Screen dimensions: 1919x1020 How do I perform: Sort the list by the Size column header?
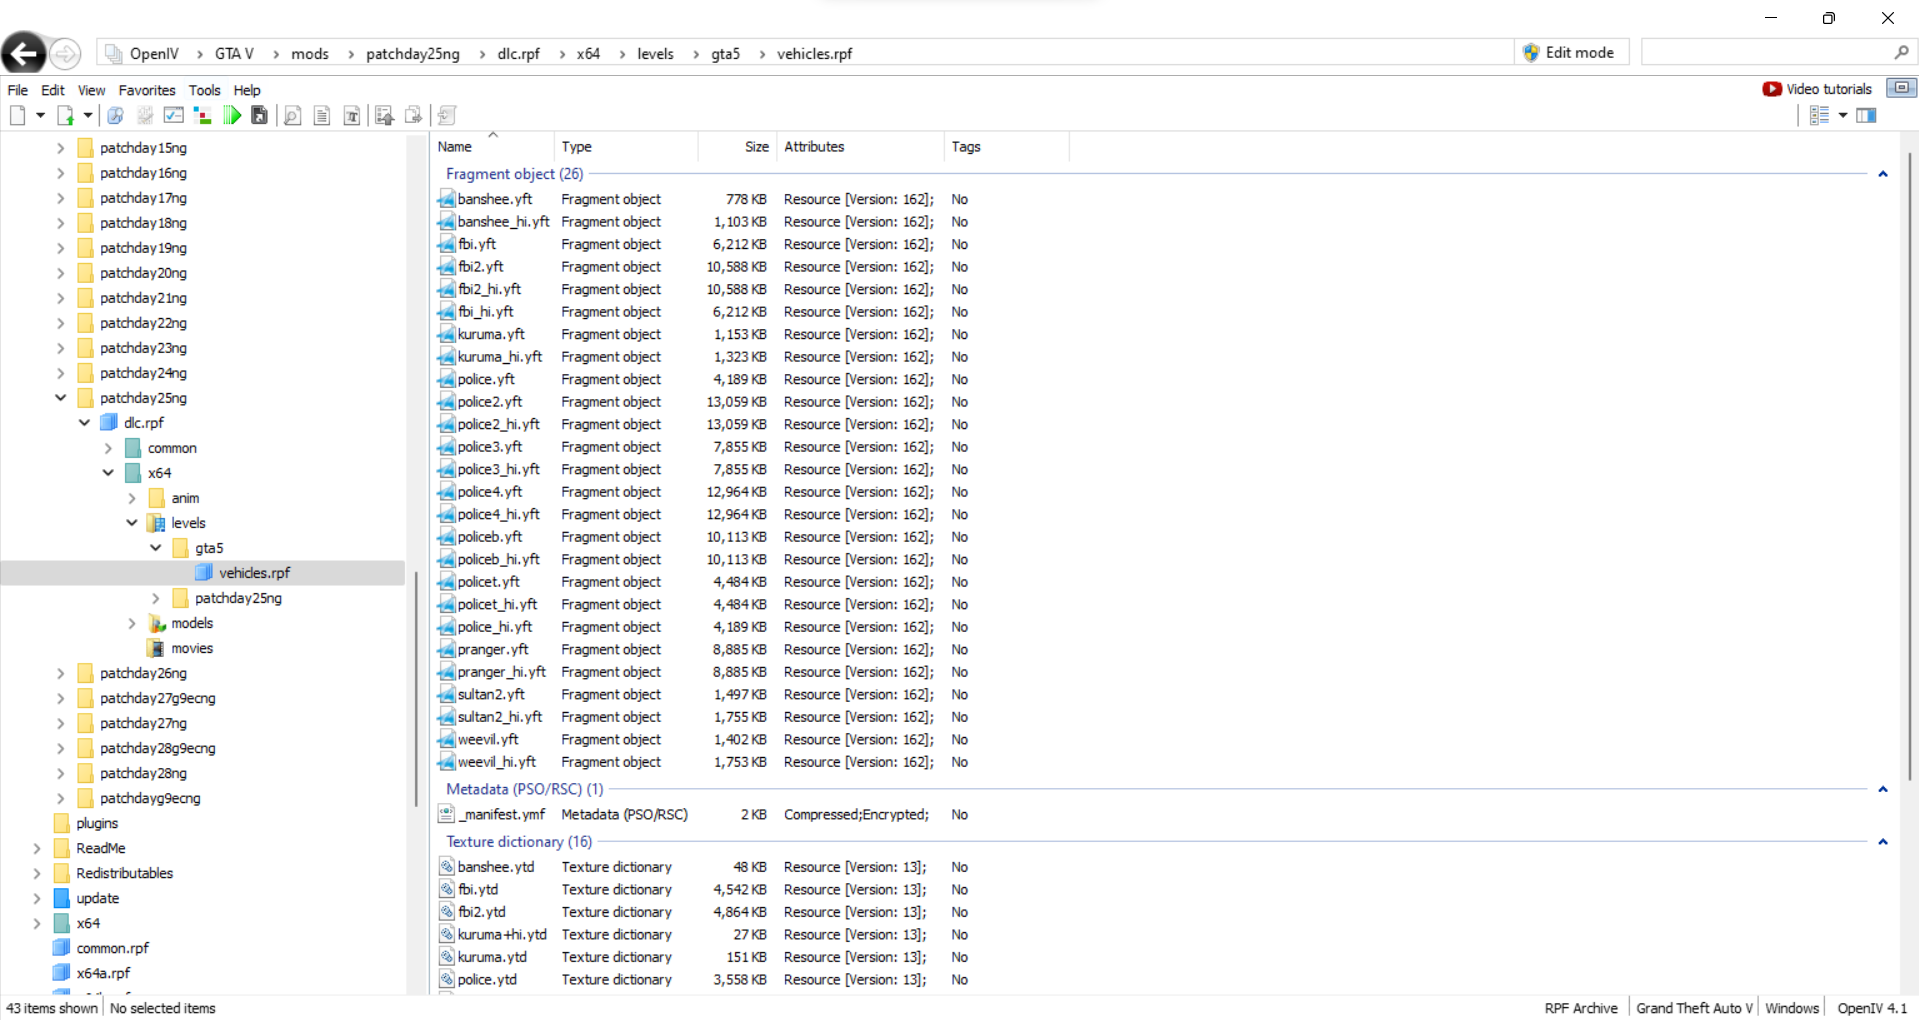pyautogui.click(x=756, y=147)
